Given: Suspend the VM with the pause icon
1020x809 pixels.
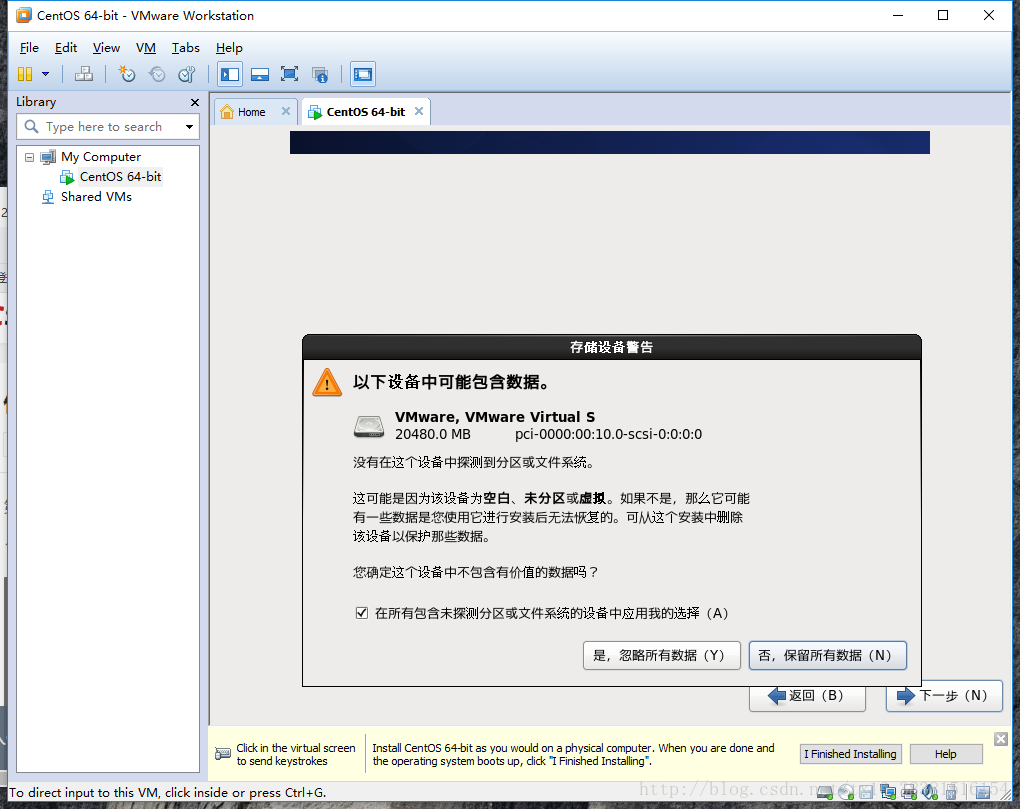Looking at the screenshot, I should [25, 74].
